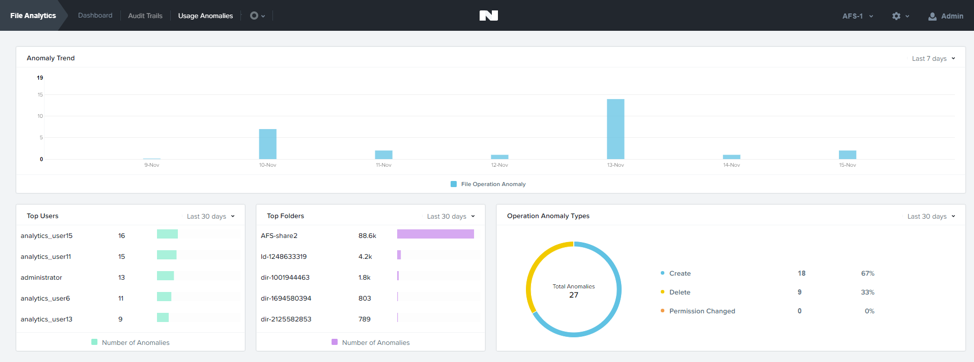Click the 14-Nov anomaly bar

pos(732,157)
